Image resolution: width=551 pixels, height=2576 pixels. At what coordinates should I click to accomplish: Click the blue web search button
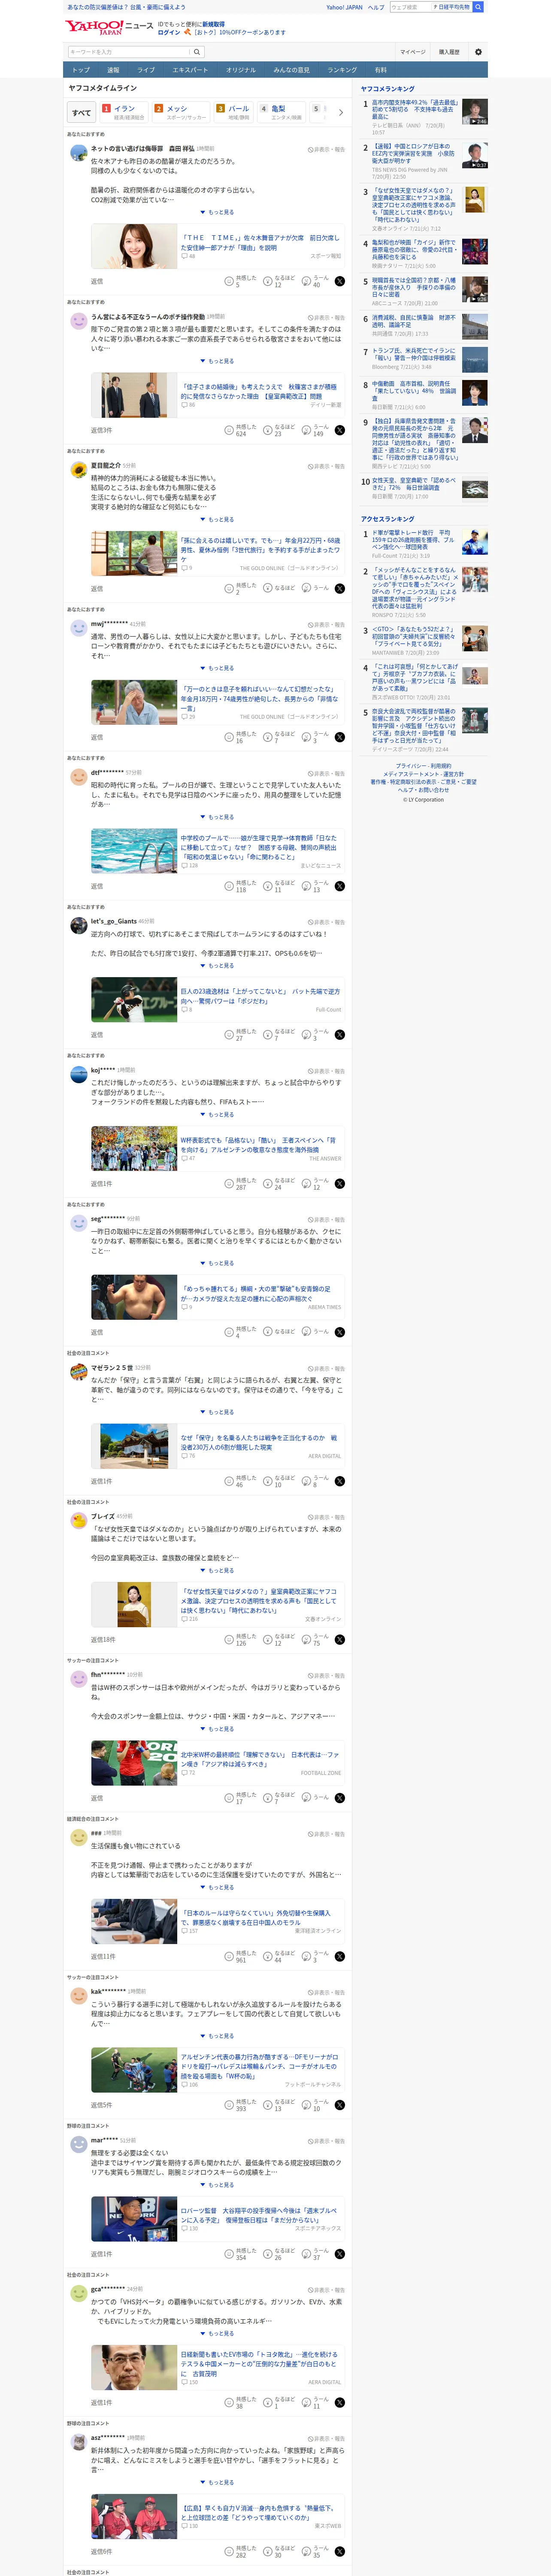[478, 7]
